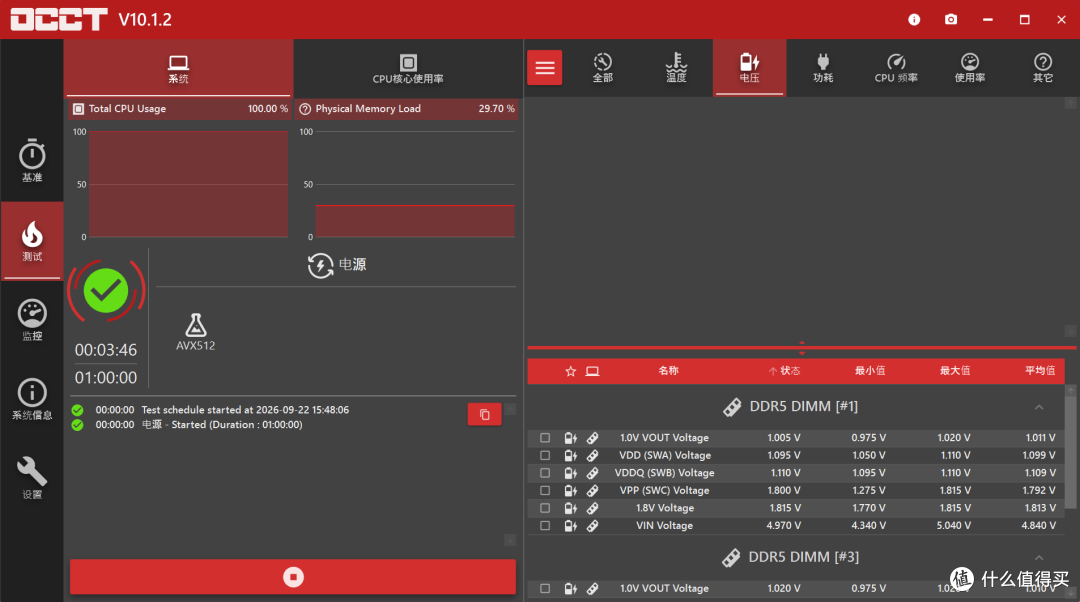Check the VDD (SWA) Voltage box

click(545, 455)
